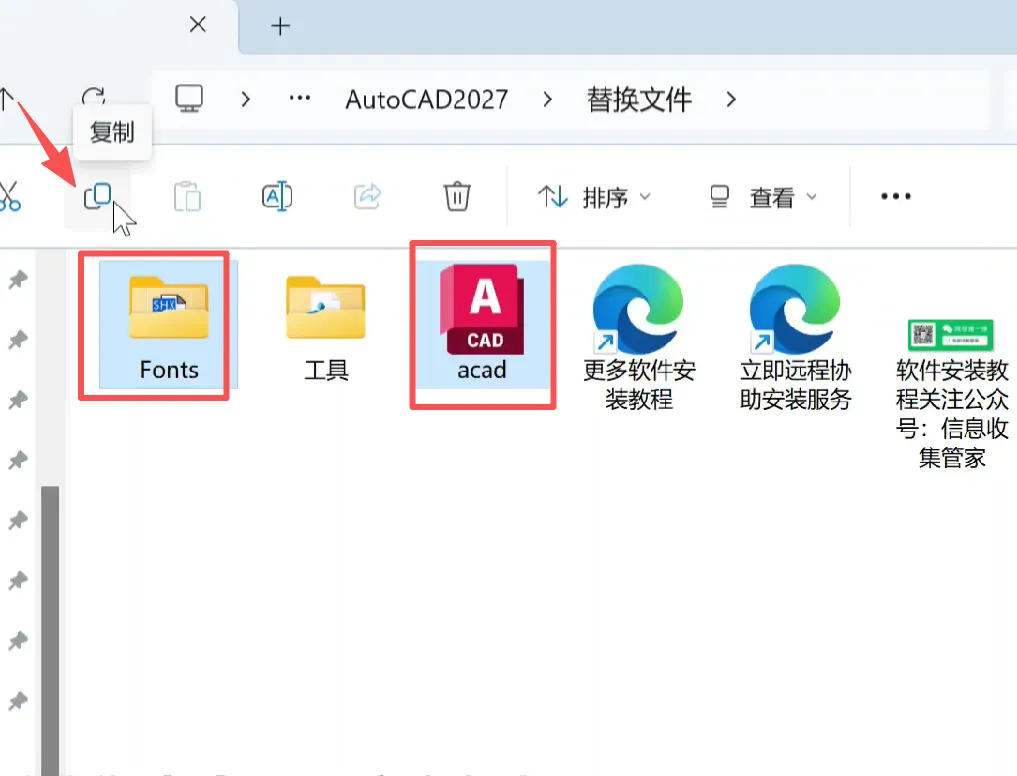Open the Sort (排序) dropdown

tap(593, 197)
